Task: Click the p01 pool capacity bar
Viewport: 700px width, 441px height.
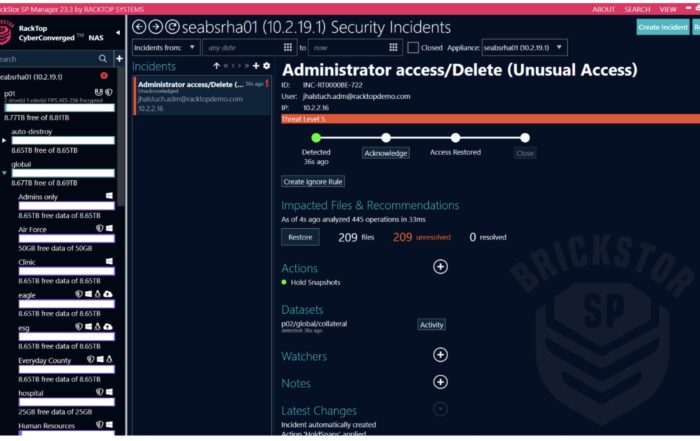Action: pos(59,108)
